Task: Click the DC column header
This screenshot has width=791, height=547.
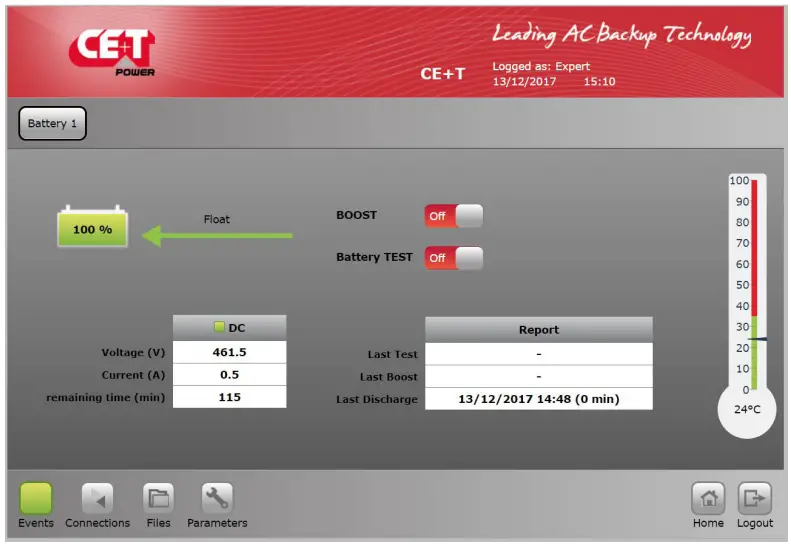Action: 230,328
